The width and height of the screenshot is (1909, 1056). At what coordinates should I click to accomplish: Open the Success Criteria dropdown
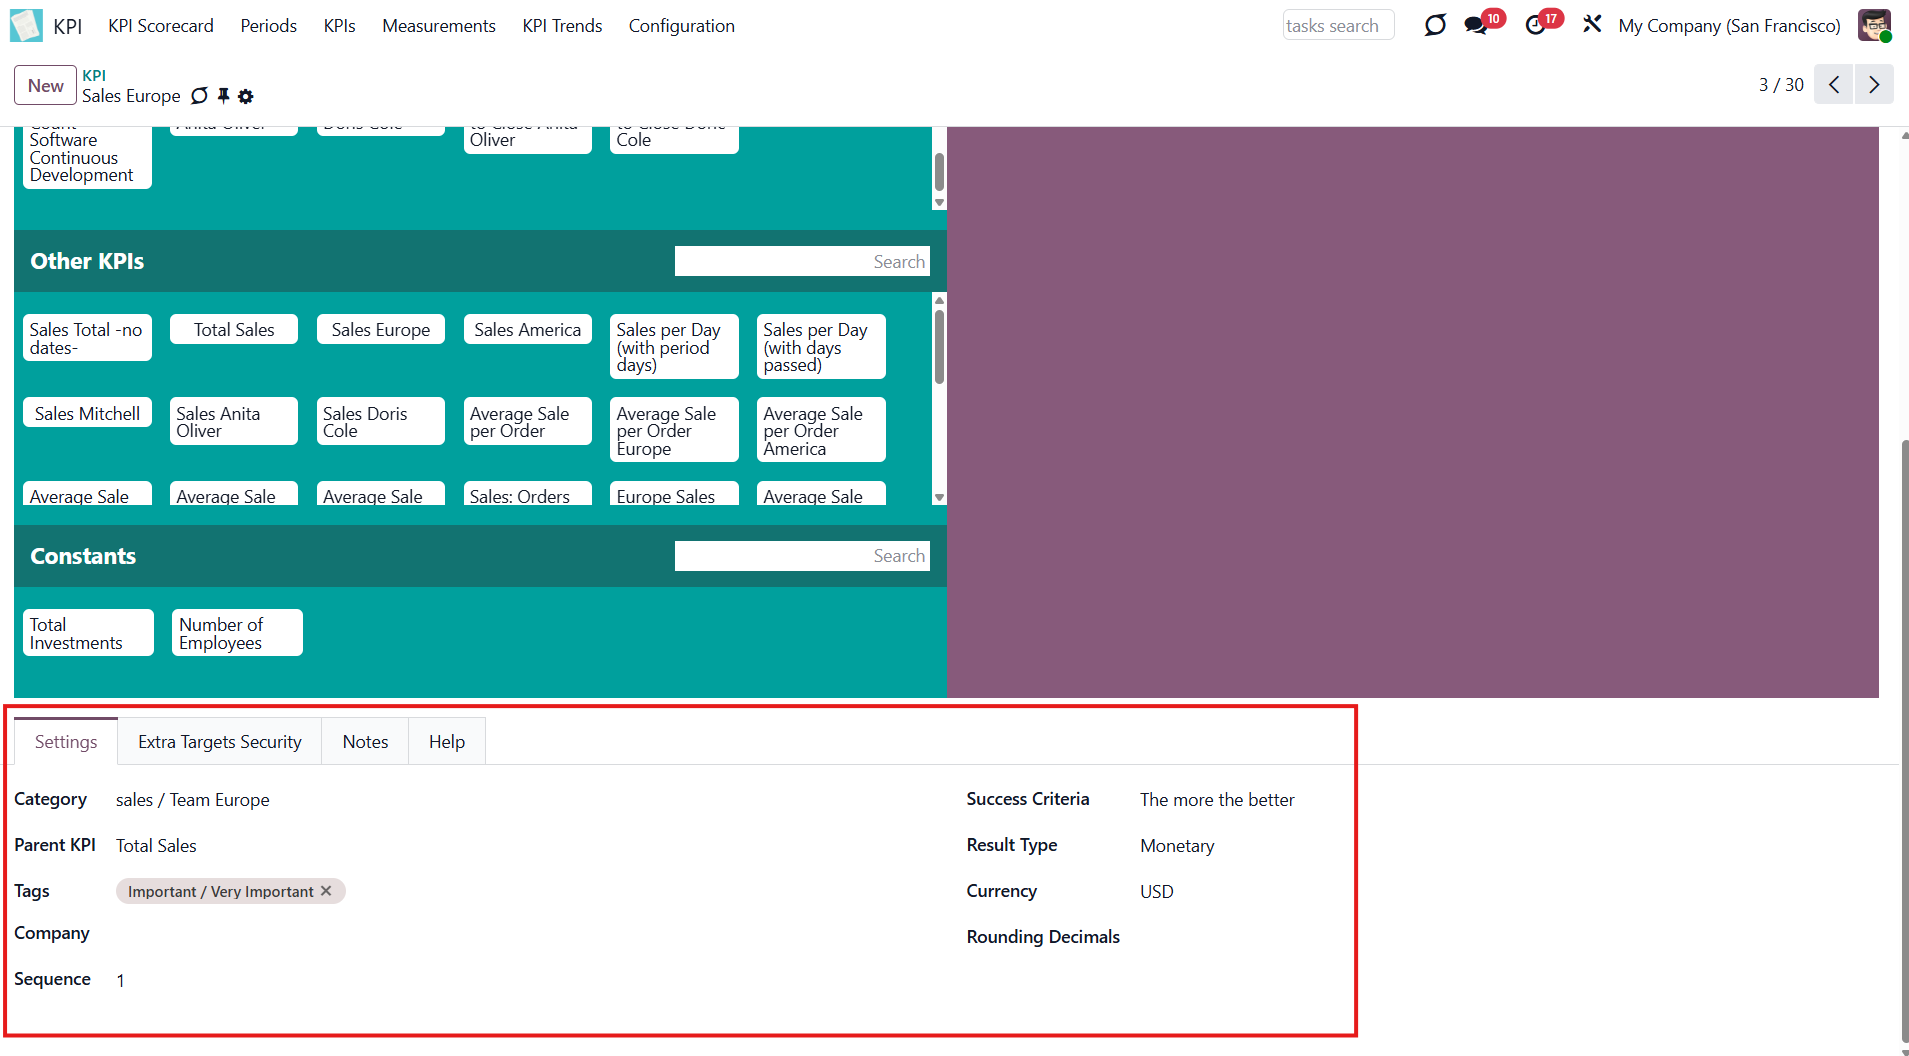(x=1217, y=800)
